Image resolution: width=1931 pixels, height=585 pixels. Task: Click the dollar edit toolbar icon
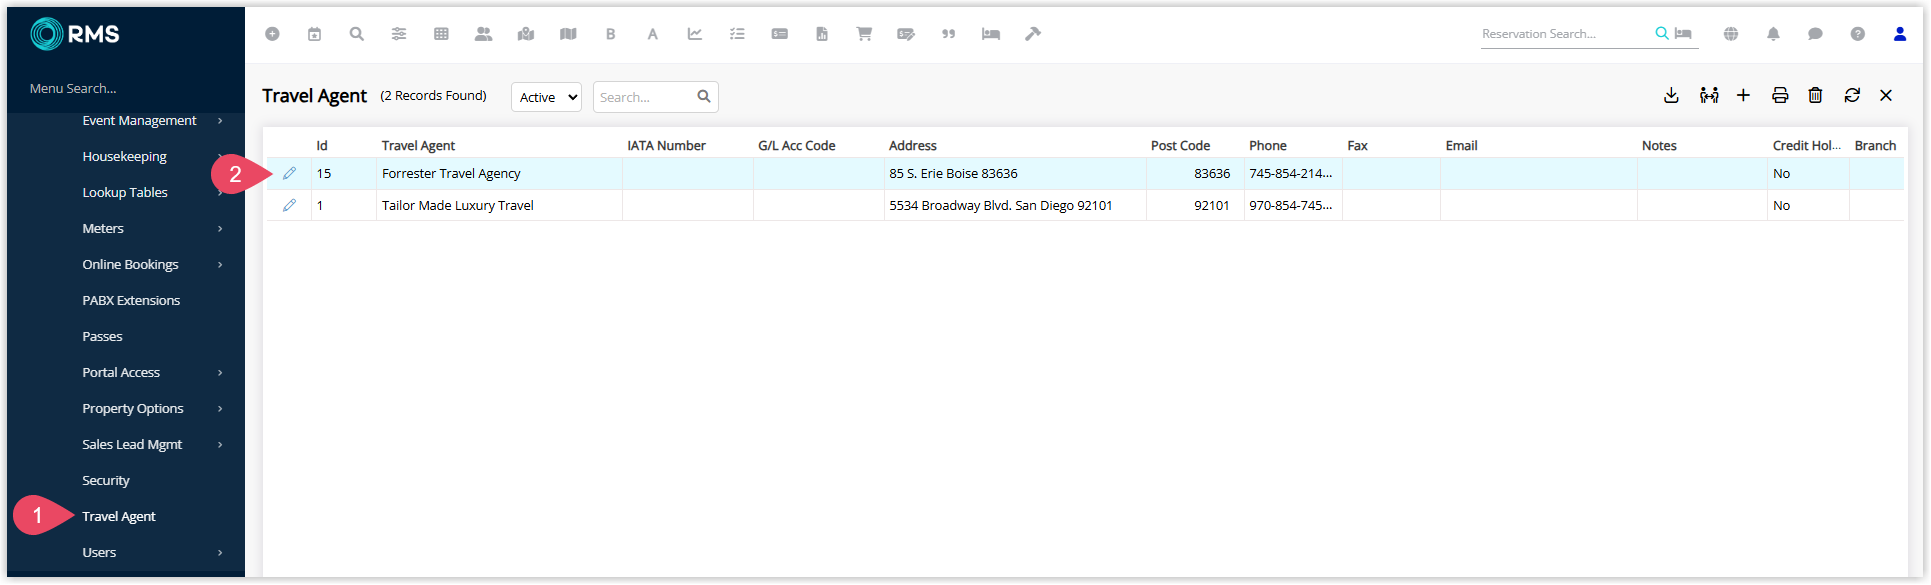click(x=906, y=34)
